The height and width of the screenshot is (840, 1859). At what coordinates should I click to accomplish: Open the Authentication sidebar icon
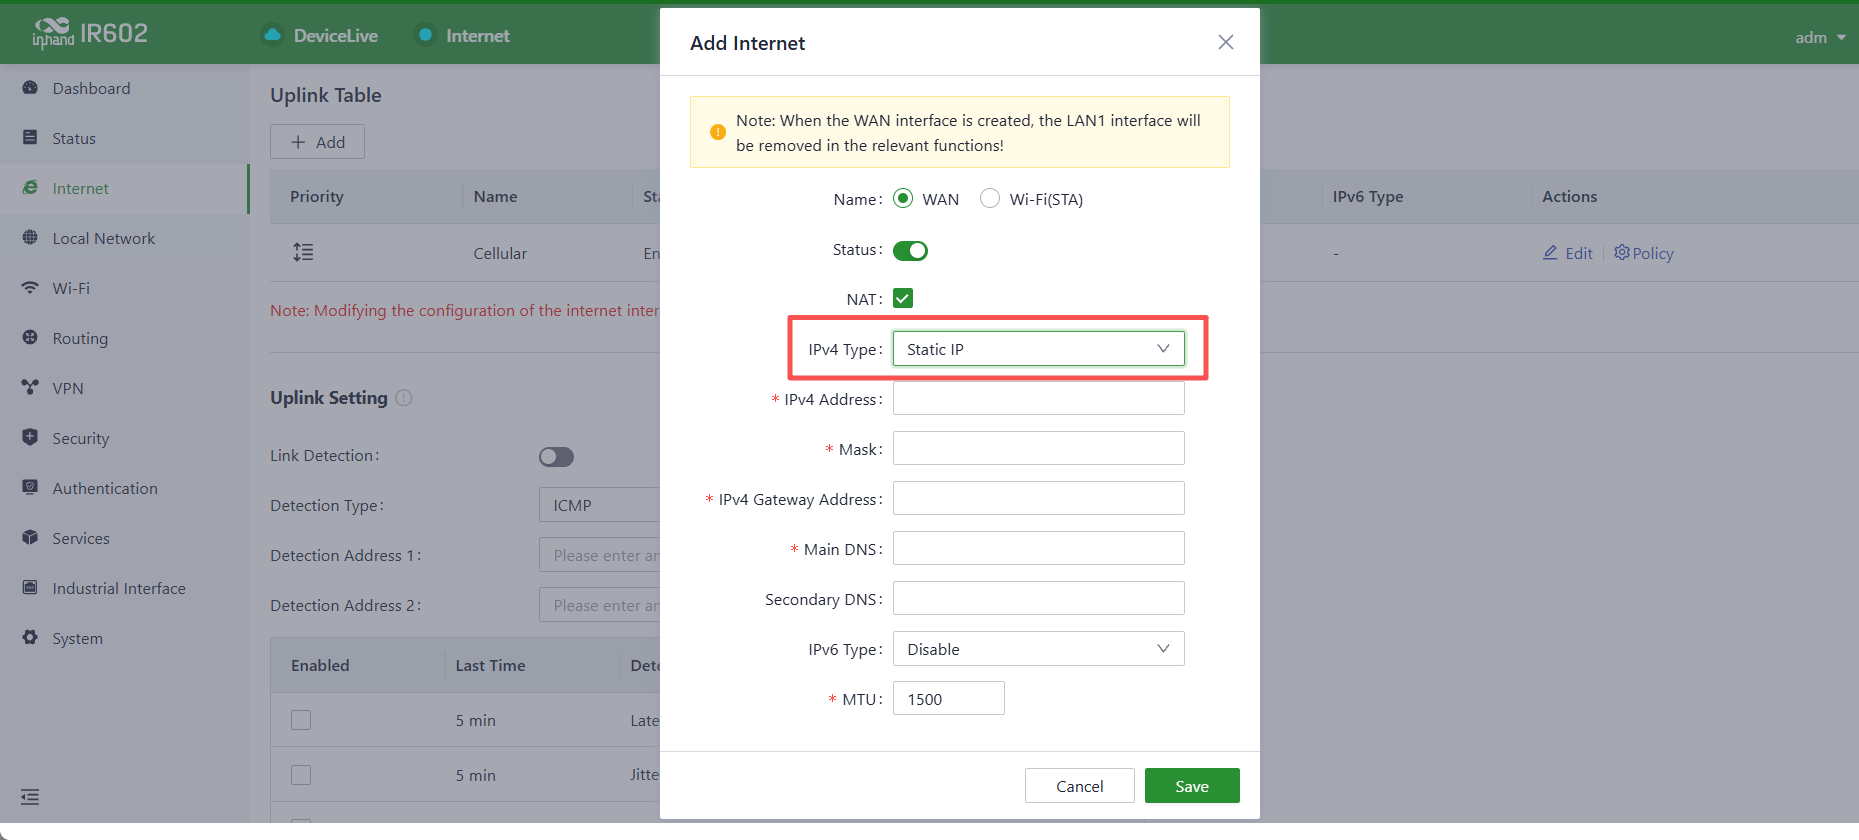pyautogui.click(x=30, y=488)
